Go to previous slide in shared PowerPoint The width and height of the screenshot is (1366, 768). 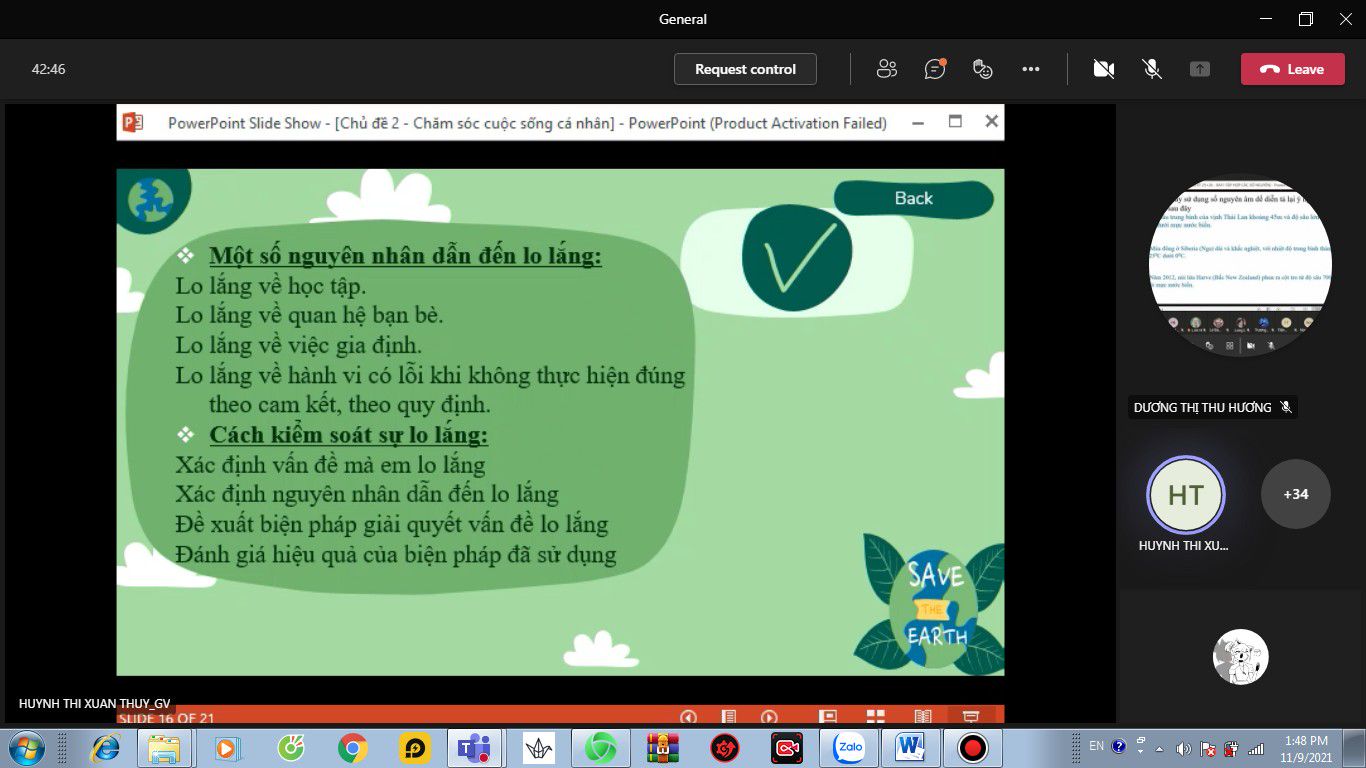coord(688,717)
